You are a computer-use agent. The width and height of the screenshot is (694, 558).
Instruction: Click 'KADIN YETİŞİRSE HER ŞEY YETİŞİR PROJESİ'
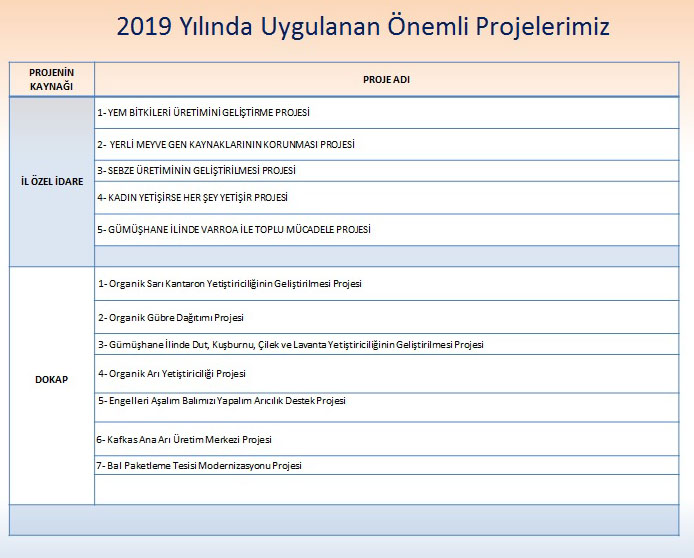tap(386, 198)
